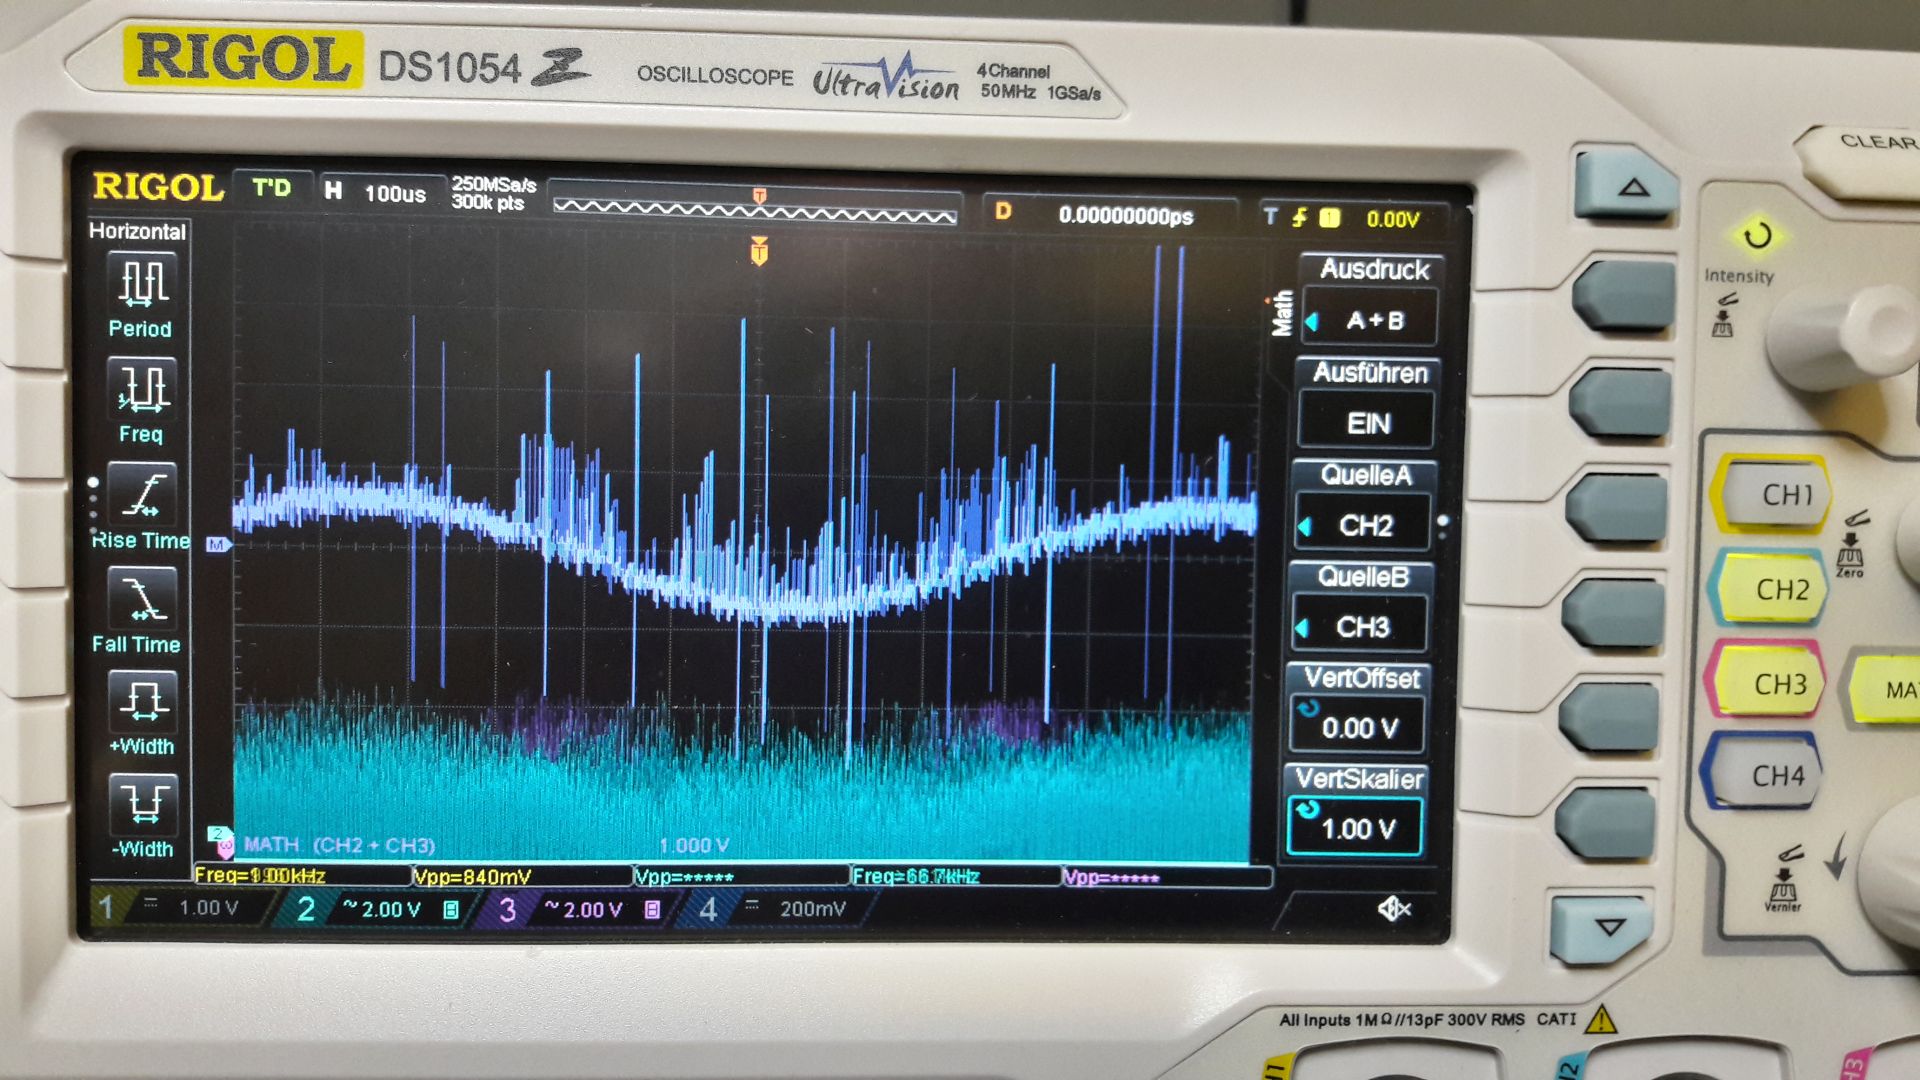Click the T'D trigger status indicator
This screenshot has height=1080, width=1920.
coord(271,188)
